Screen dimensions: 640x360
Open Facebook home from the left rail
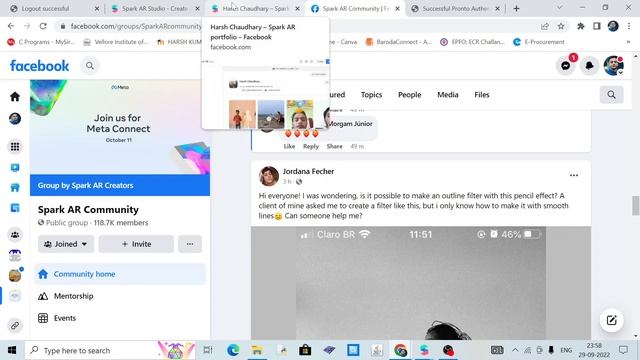point(15,97)
